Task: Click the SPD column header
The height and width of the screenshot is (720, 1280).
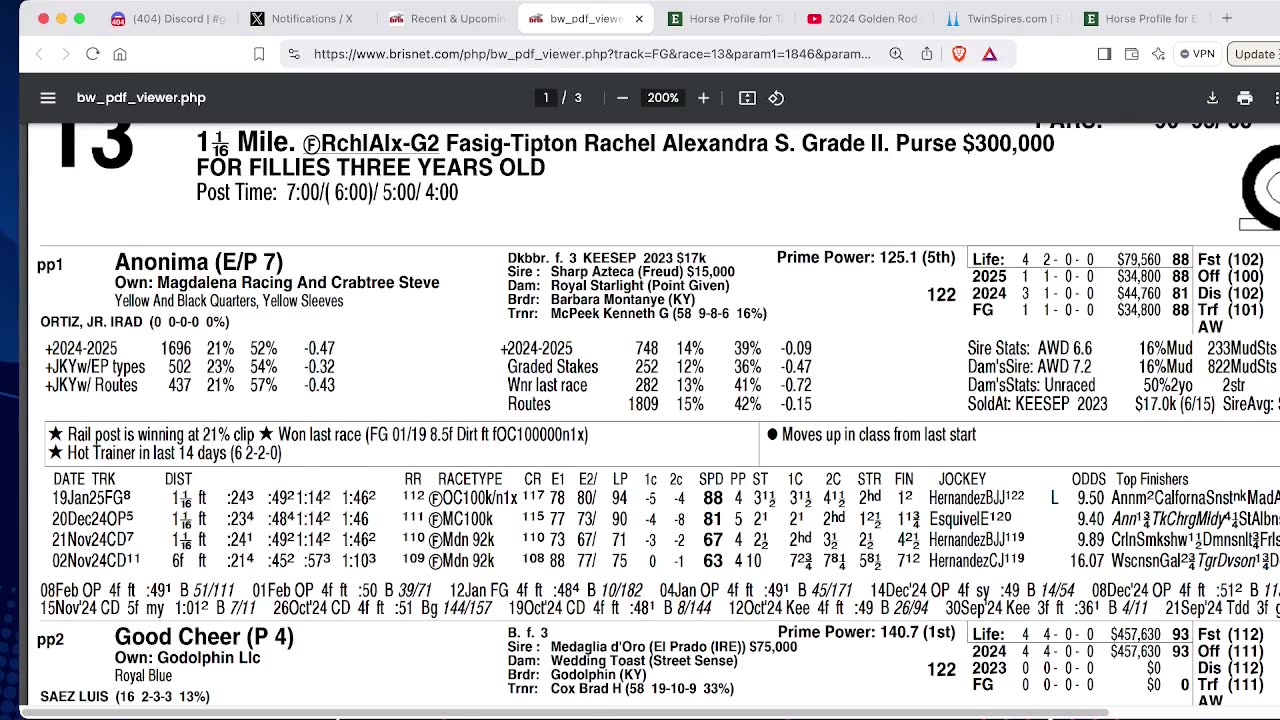Action: pos(710,480)
